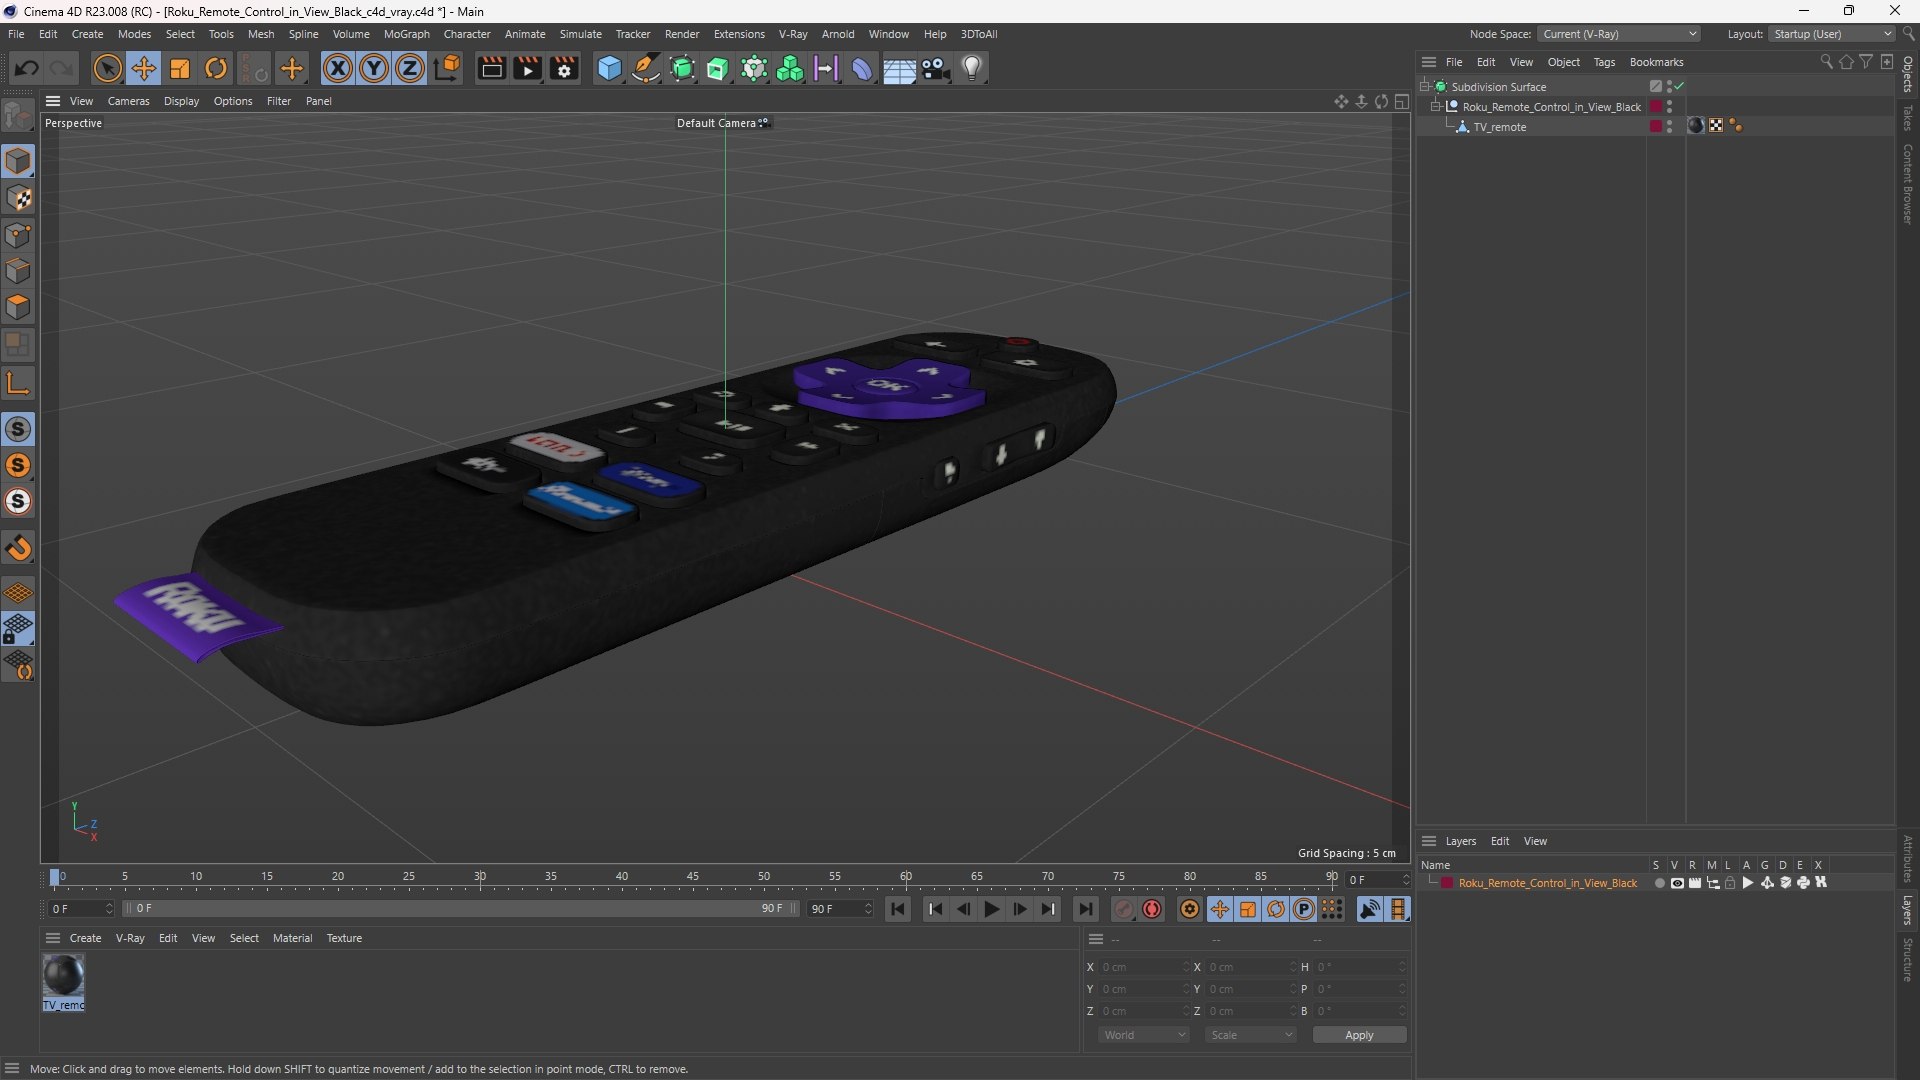Add a Subdivision Surface generator
This screenshot has height=1080, width=1920.
pos(682,68)
